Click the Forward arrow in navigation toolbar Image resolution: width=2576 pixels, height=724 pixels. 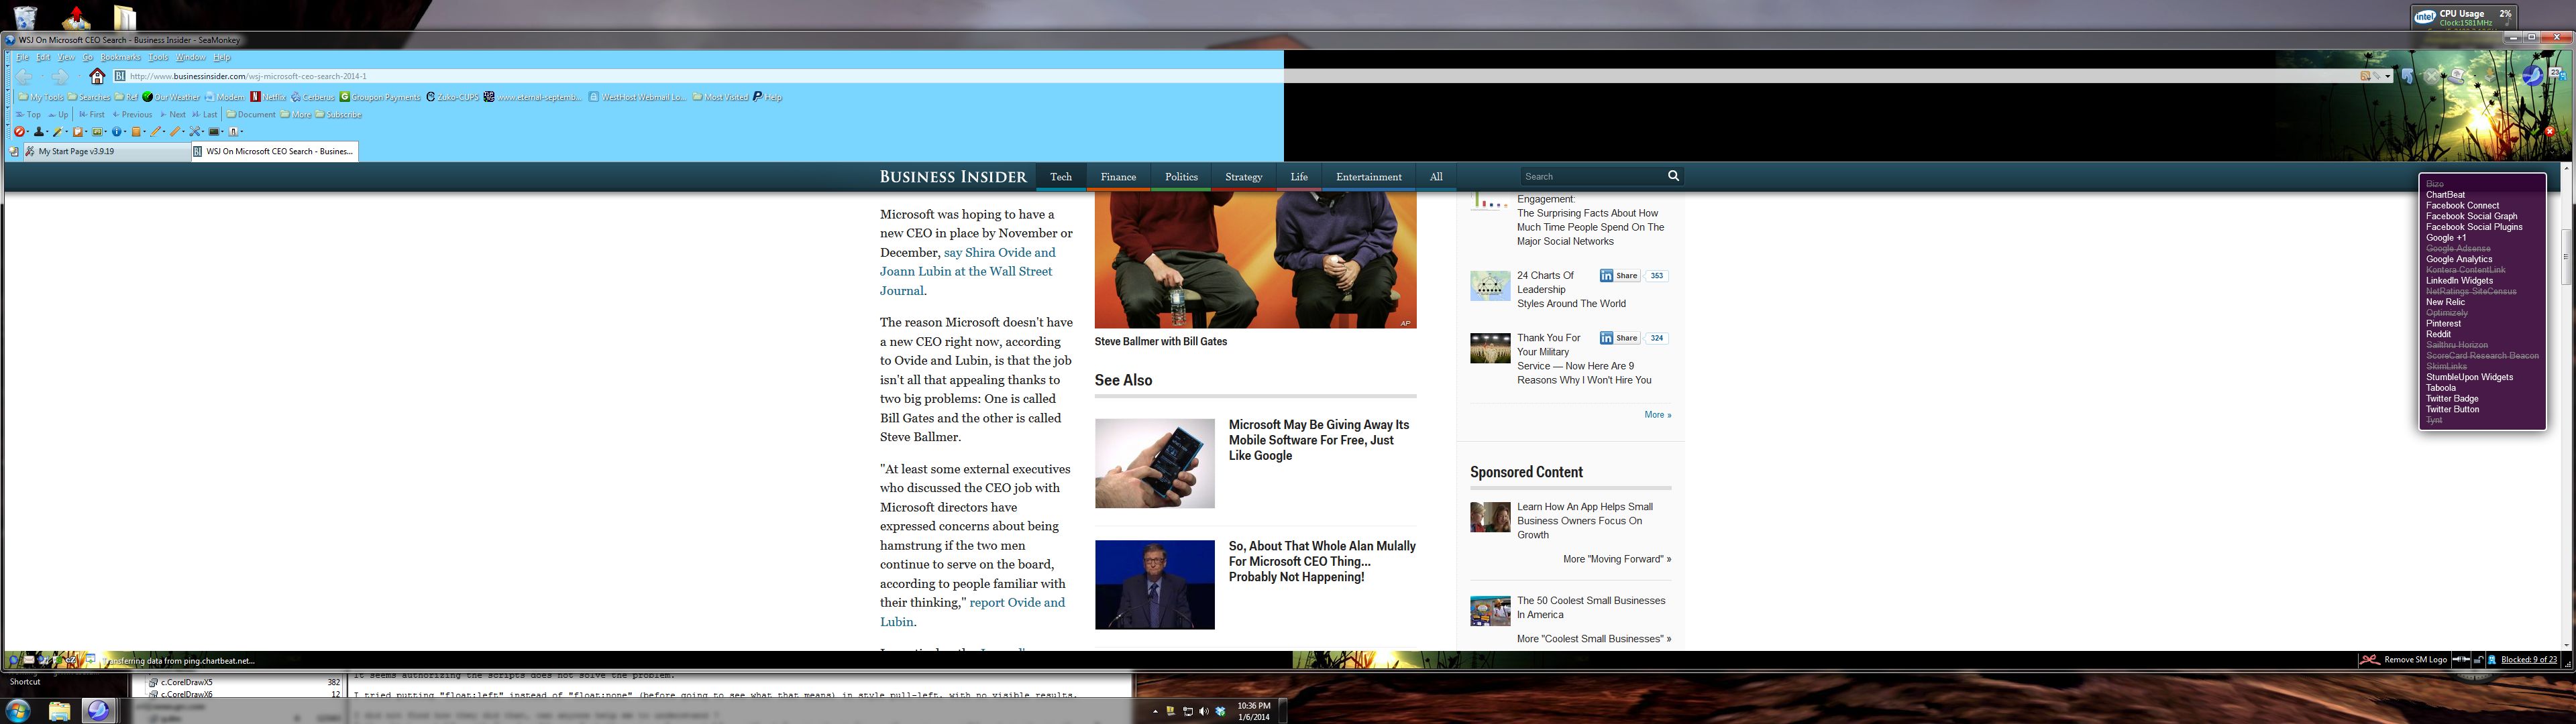pos(60,76)
